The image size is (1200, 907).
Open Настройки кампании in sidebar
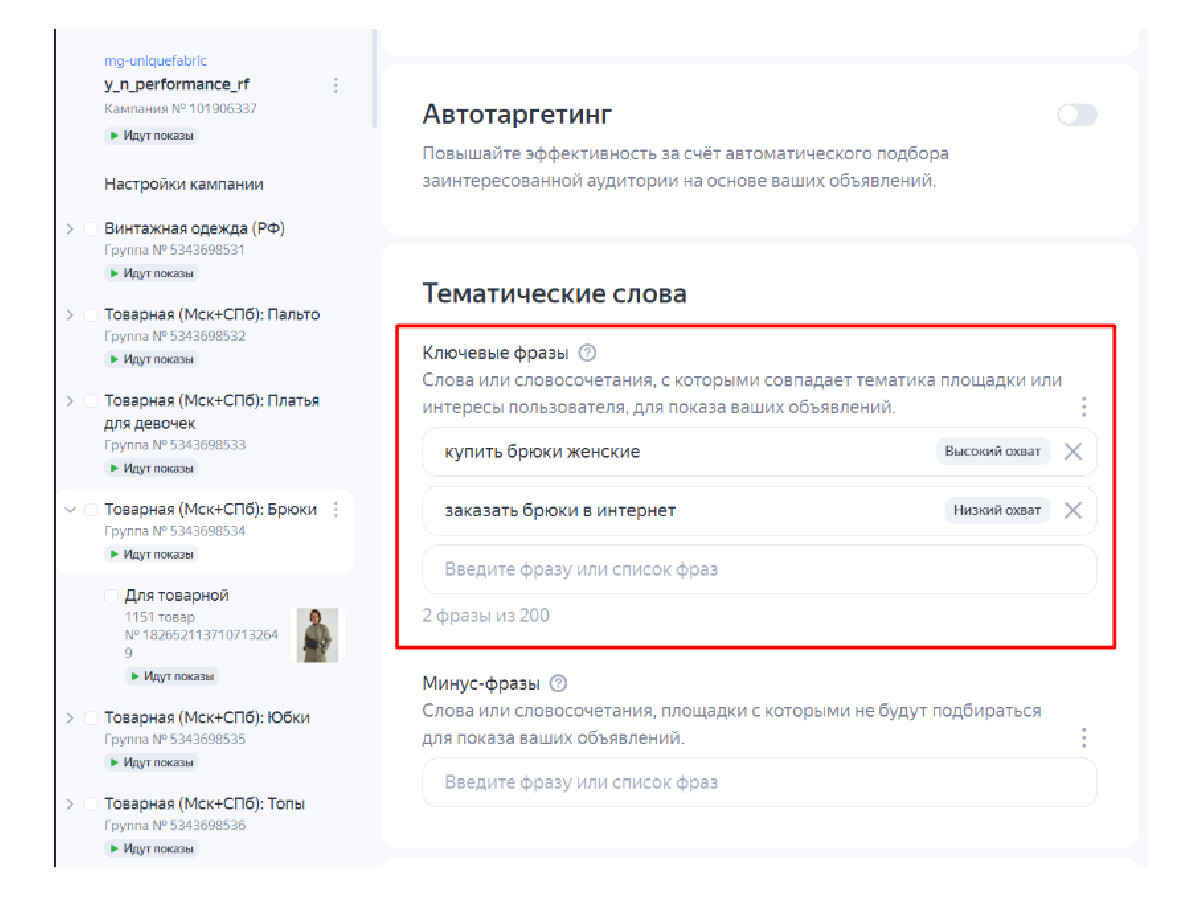pos(184,185)
